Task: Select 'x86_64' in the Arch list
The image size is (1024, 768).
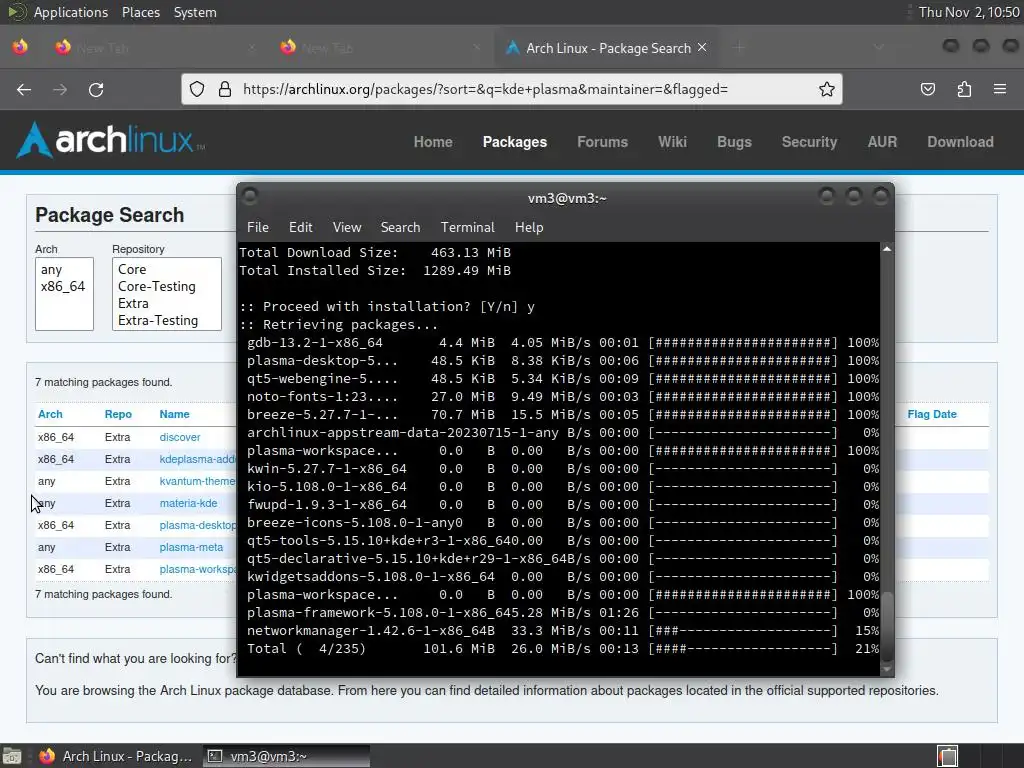Action: (x=64, y=287)
